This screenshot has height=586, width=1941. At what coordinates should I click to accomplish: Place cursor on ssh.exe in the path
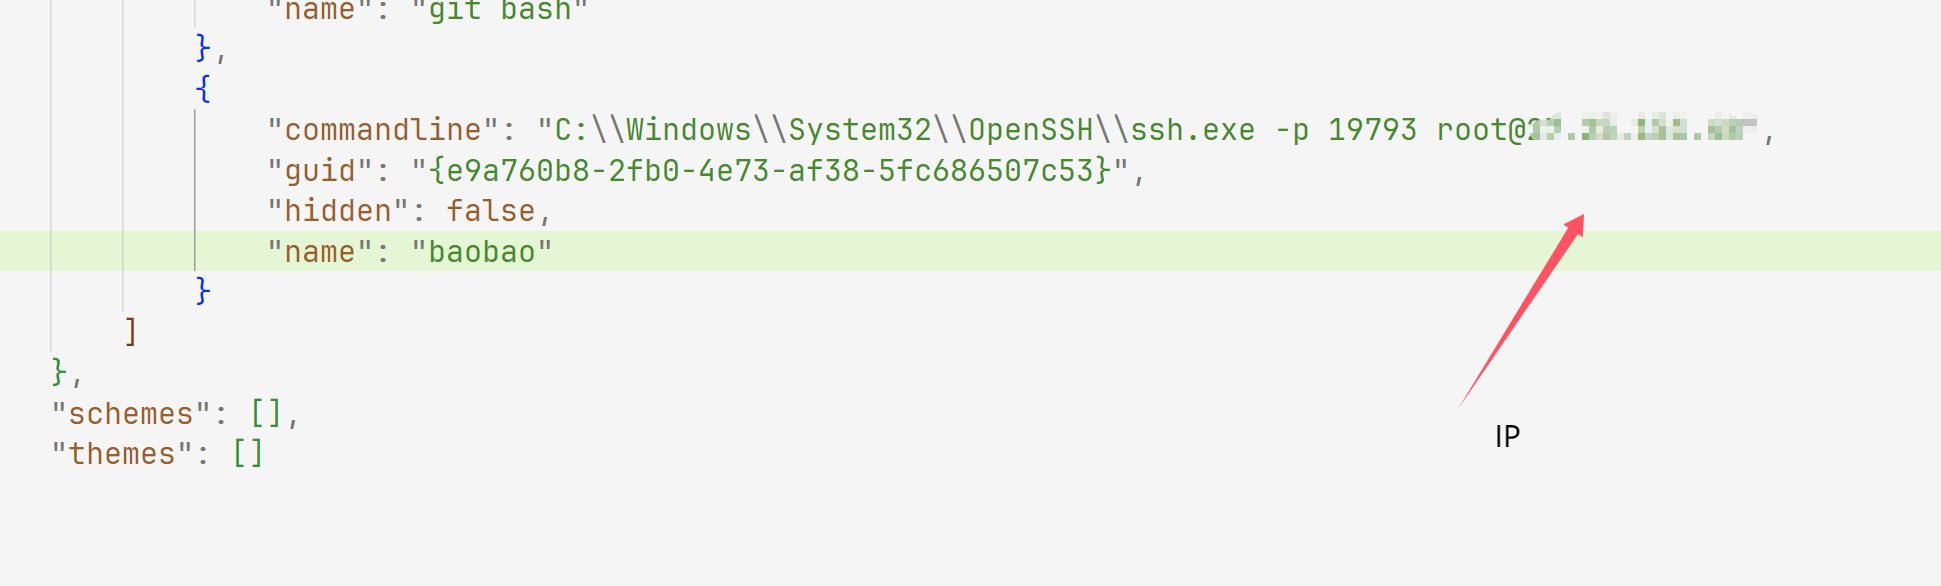coord(1192,130)
